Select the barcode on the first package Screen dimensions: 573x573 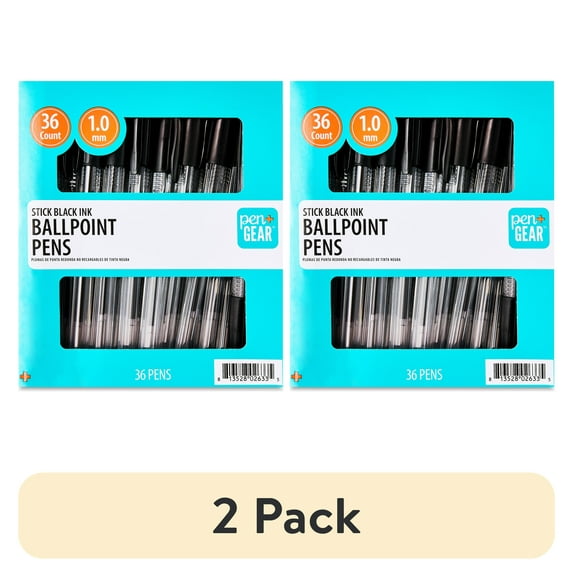248,372
